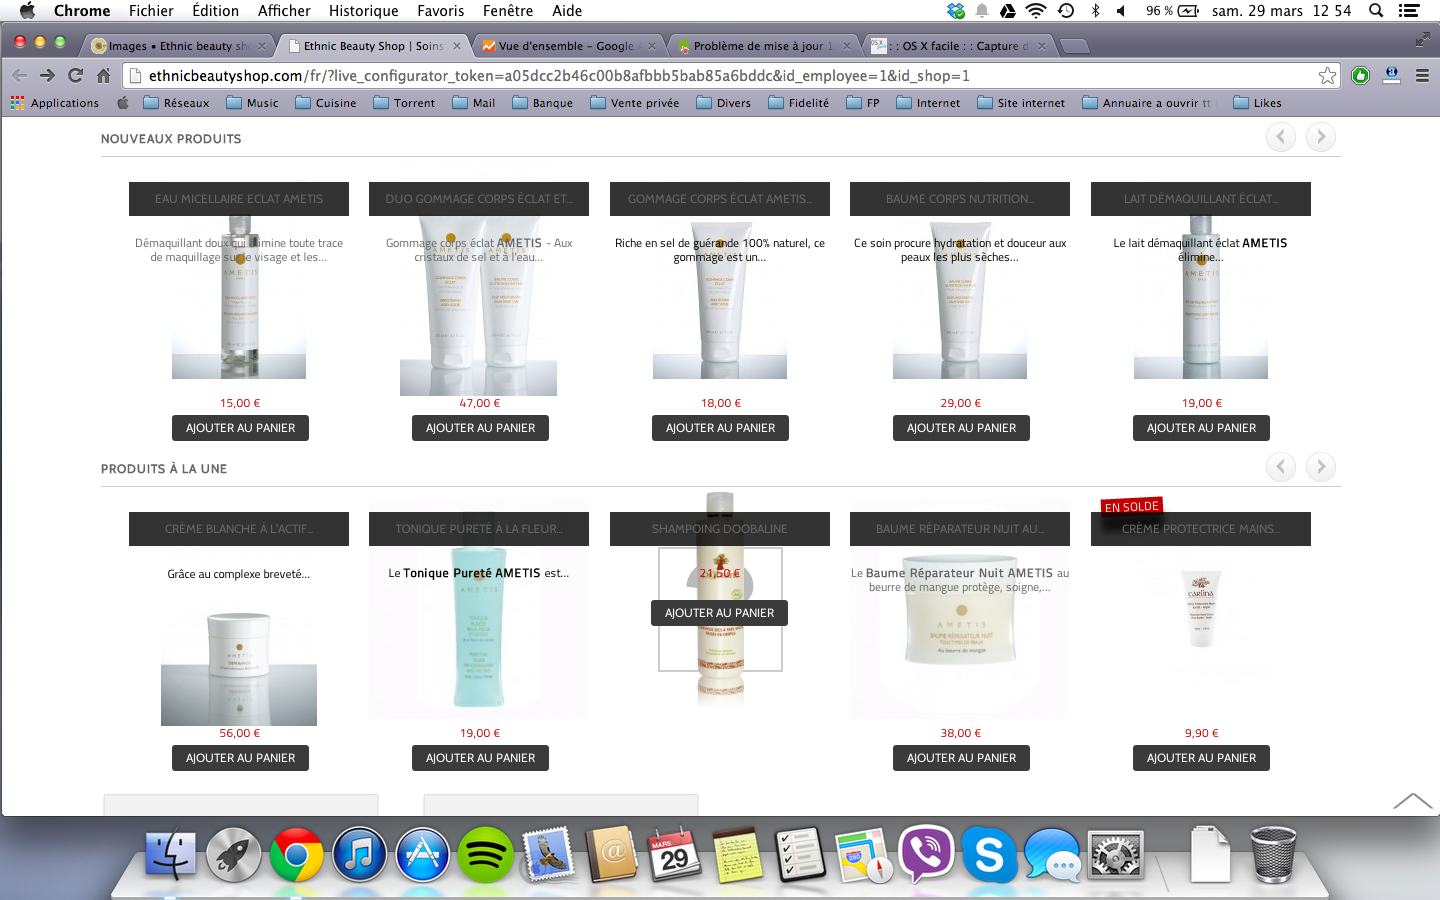The width and height of the screenshot is (1440, 900).
Task: Open the Wi-Fi status menu
Action: point(1036,11)
